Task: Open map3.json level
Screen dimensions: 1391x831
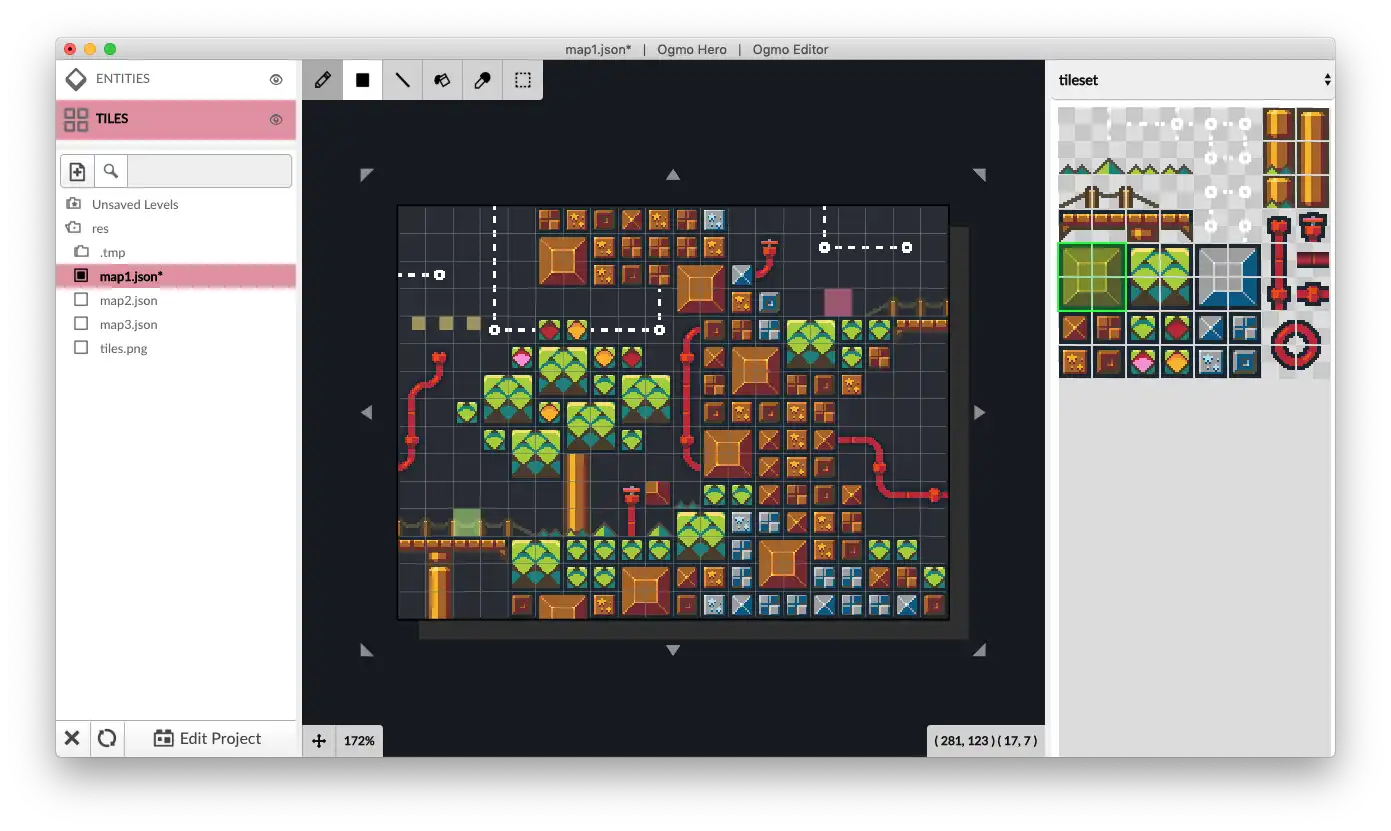Action: (176, 324)
